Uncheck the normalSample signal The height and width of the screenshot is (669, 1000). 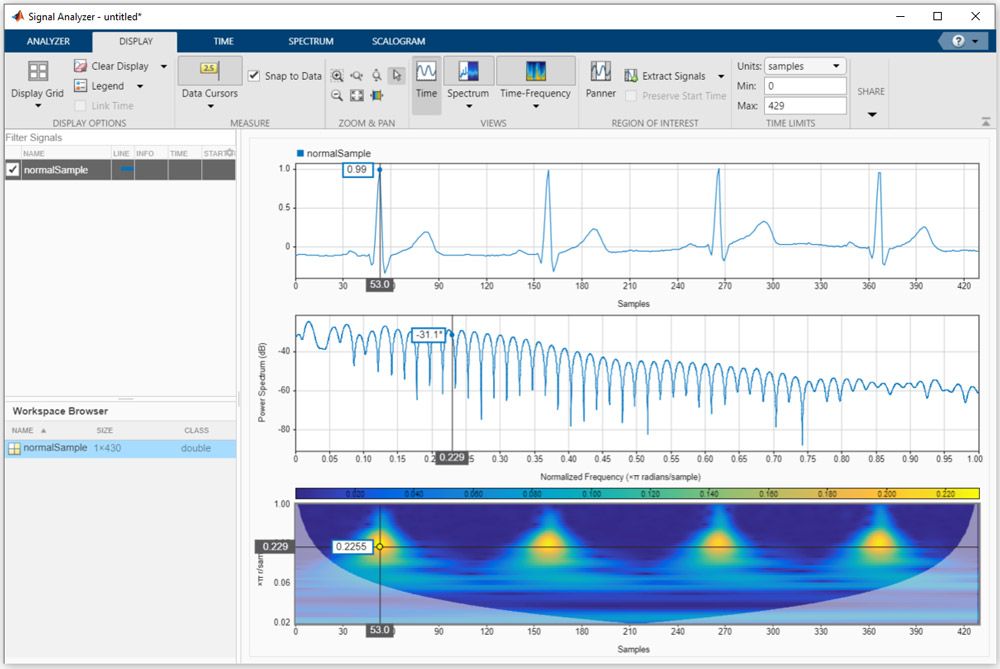[x=11, y=169]
